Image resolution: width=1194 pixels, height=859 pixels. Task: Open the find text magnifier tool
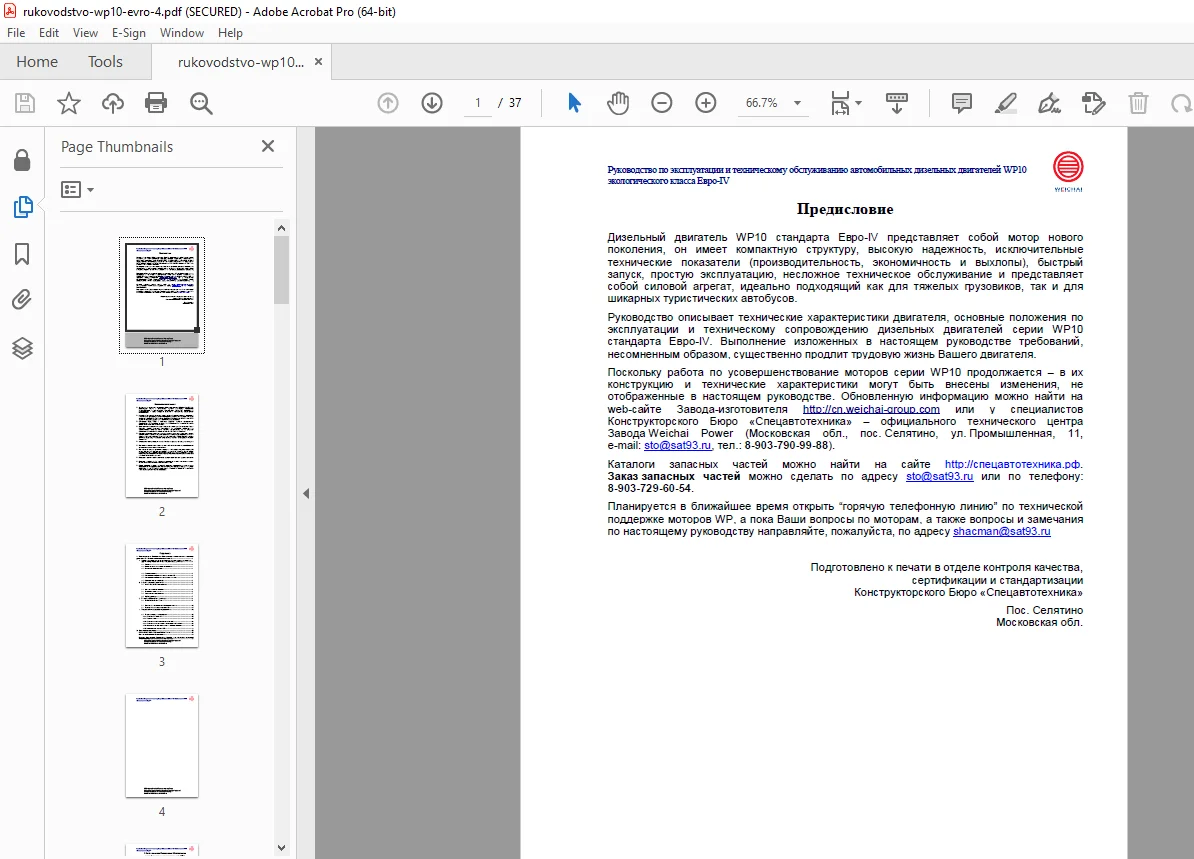coord(201,103)
